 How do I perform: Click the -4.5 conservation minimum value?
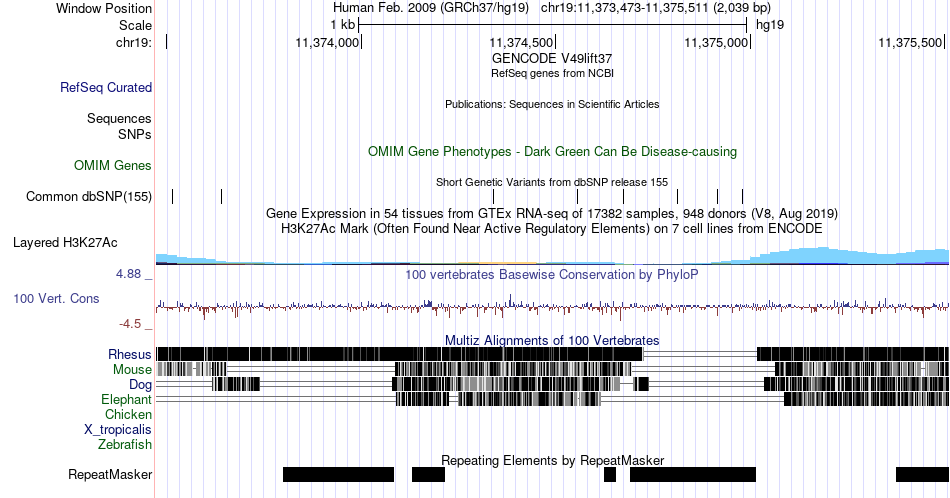pyautogui.click(x=130, y=324)
